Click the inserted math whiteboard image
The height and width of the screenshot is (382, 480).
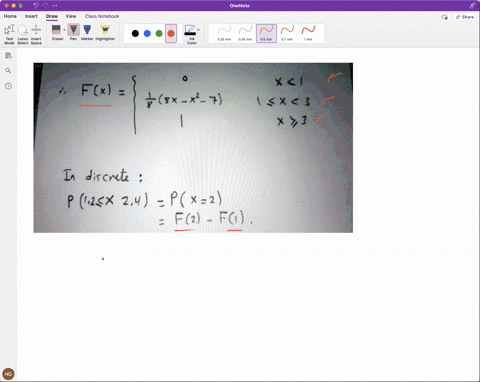(x=193, y=148)
